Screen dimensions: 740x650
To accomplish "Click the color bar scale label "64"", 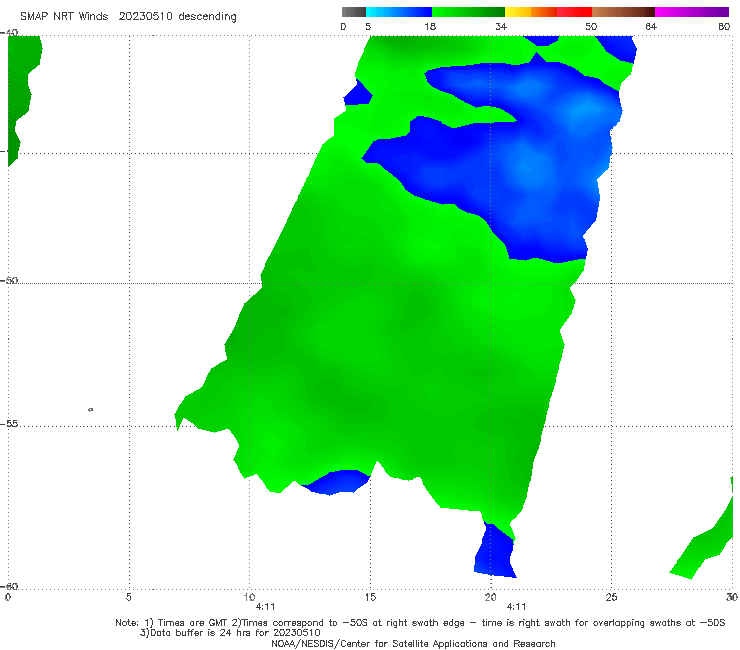I will tap(651, 27).
